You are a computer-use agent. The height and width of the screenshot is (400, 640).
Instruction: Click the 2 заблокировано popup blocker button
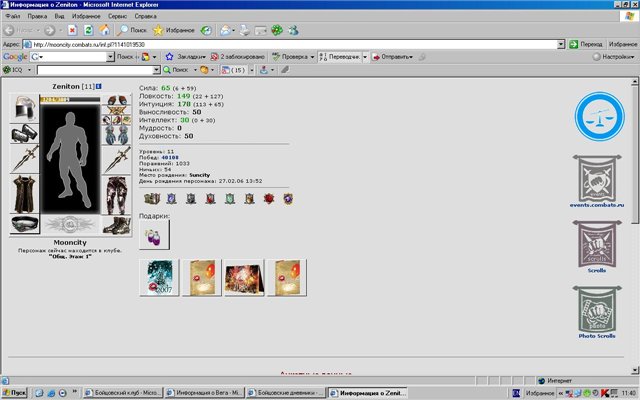[238, 57]
